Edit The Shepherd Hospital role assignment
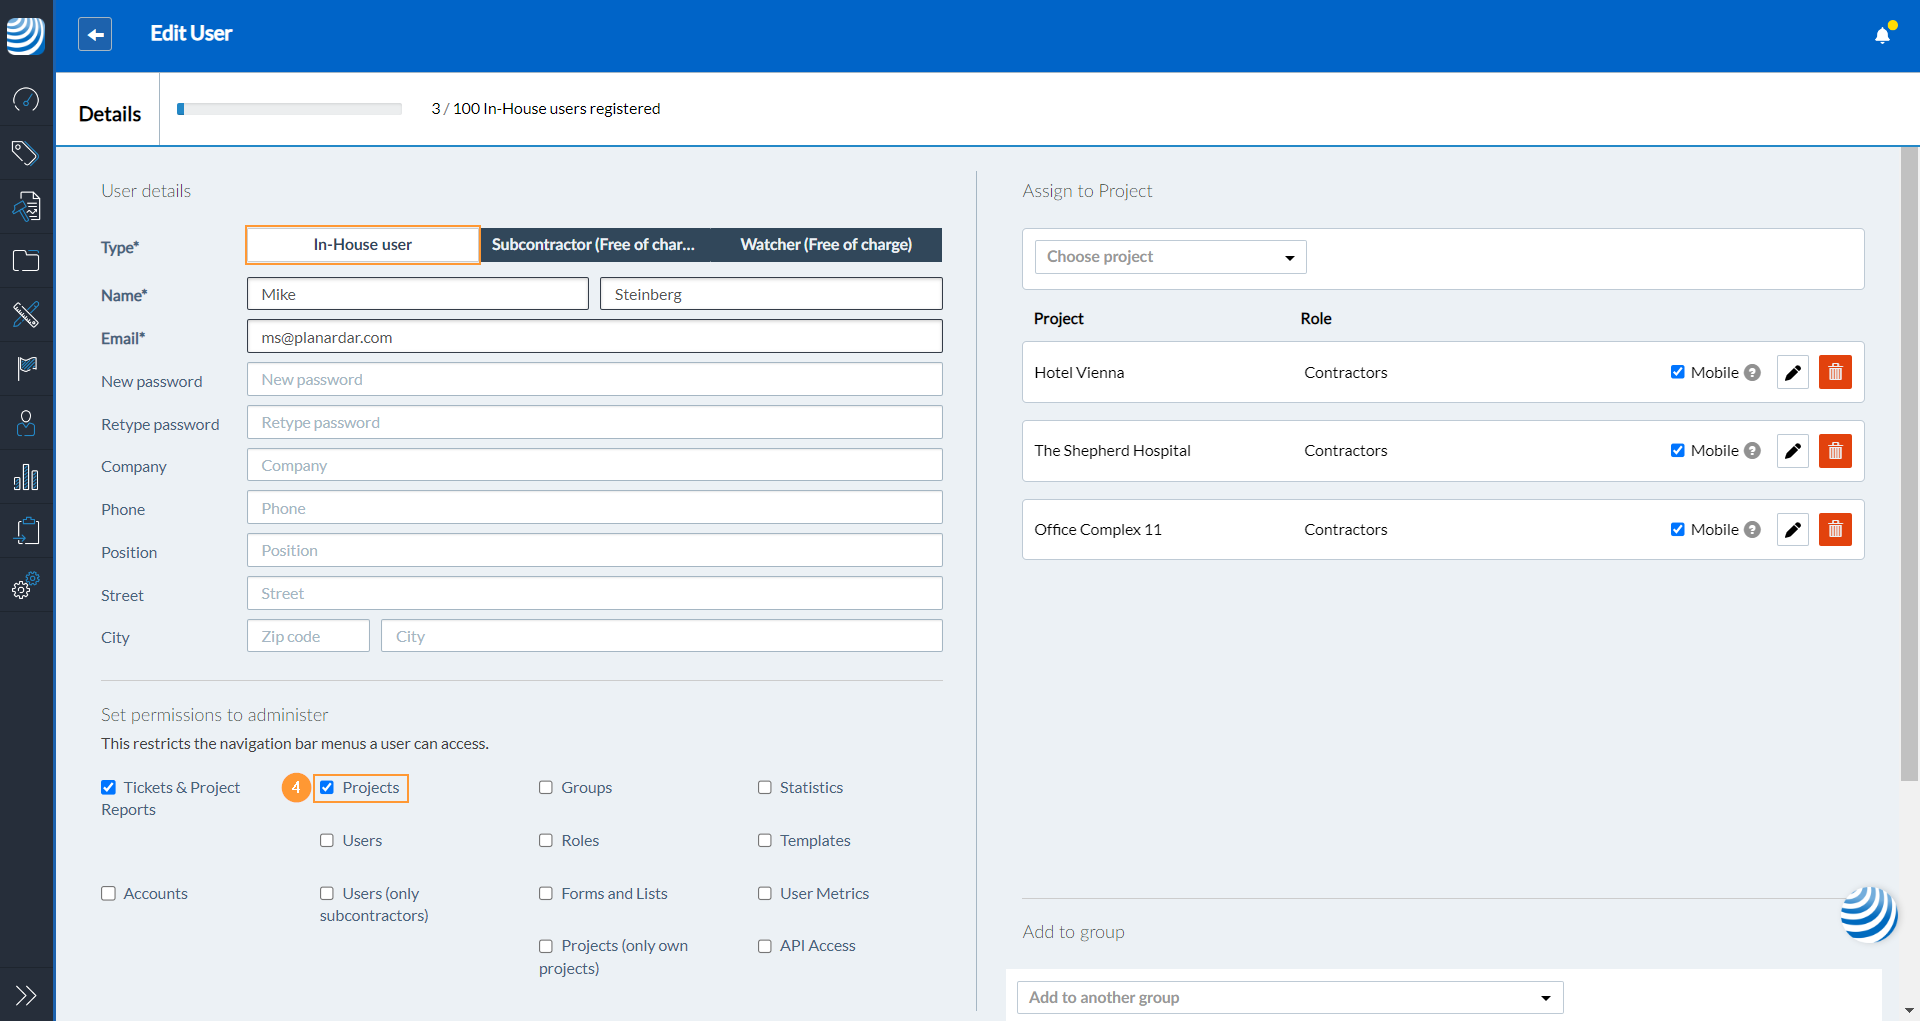The width and height of the screenshot is (1920, 1021). [x=1792, y=451]
